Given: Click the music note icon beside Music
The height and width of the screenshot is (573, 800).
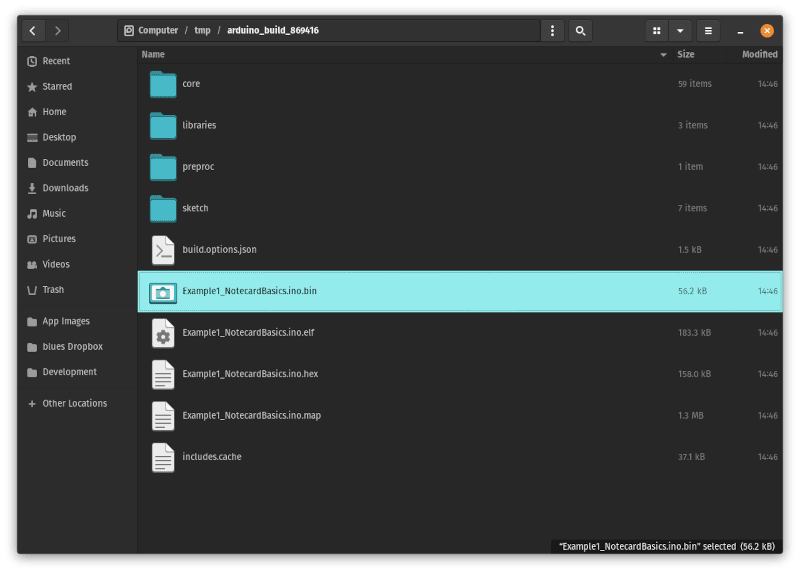Looking at the screenshot, I should coord(32,213).
